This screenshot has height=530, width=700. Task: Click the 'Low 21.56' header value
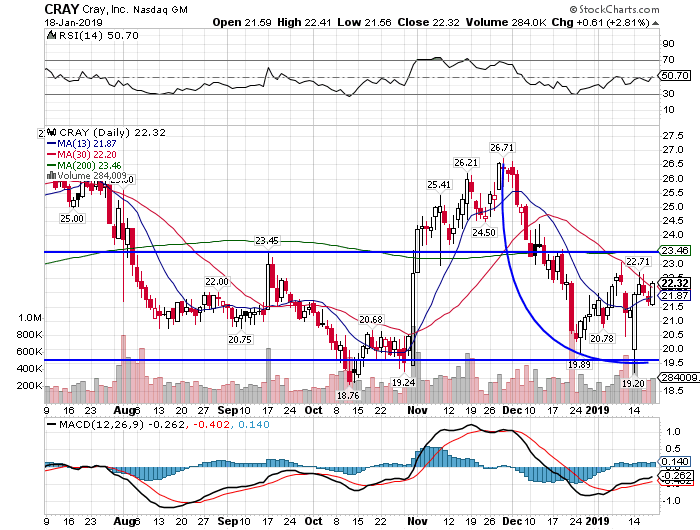pyautogui.click(x=364, y=22)
